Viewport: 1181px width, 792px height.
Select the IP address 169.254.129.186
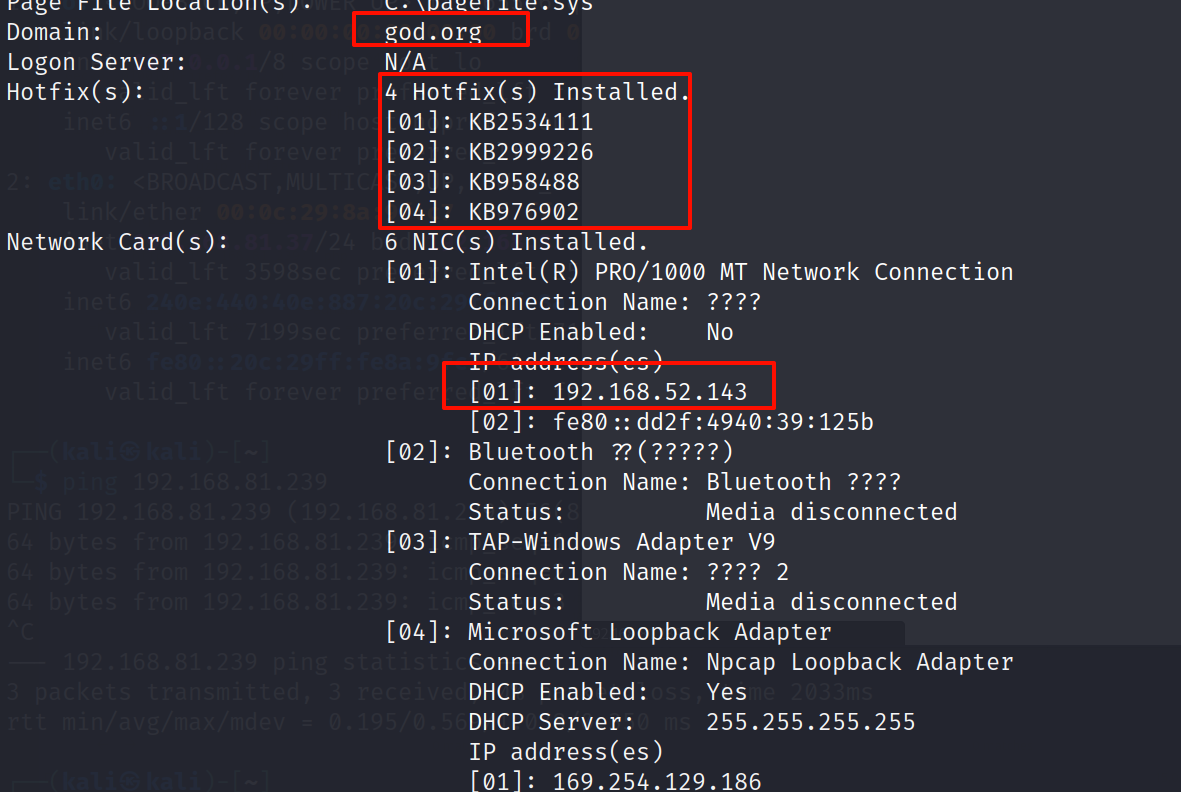click(657, 782)
